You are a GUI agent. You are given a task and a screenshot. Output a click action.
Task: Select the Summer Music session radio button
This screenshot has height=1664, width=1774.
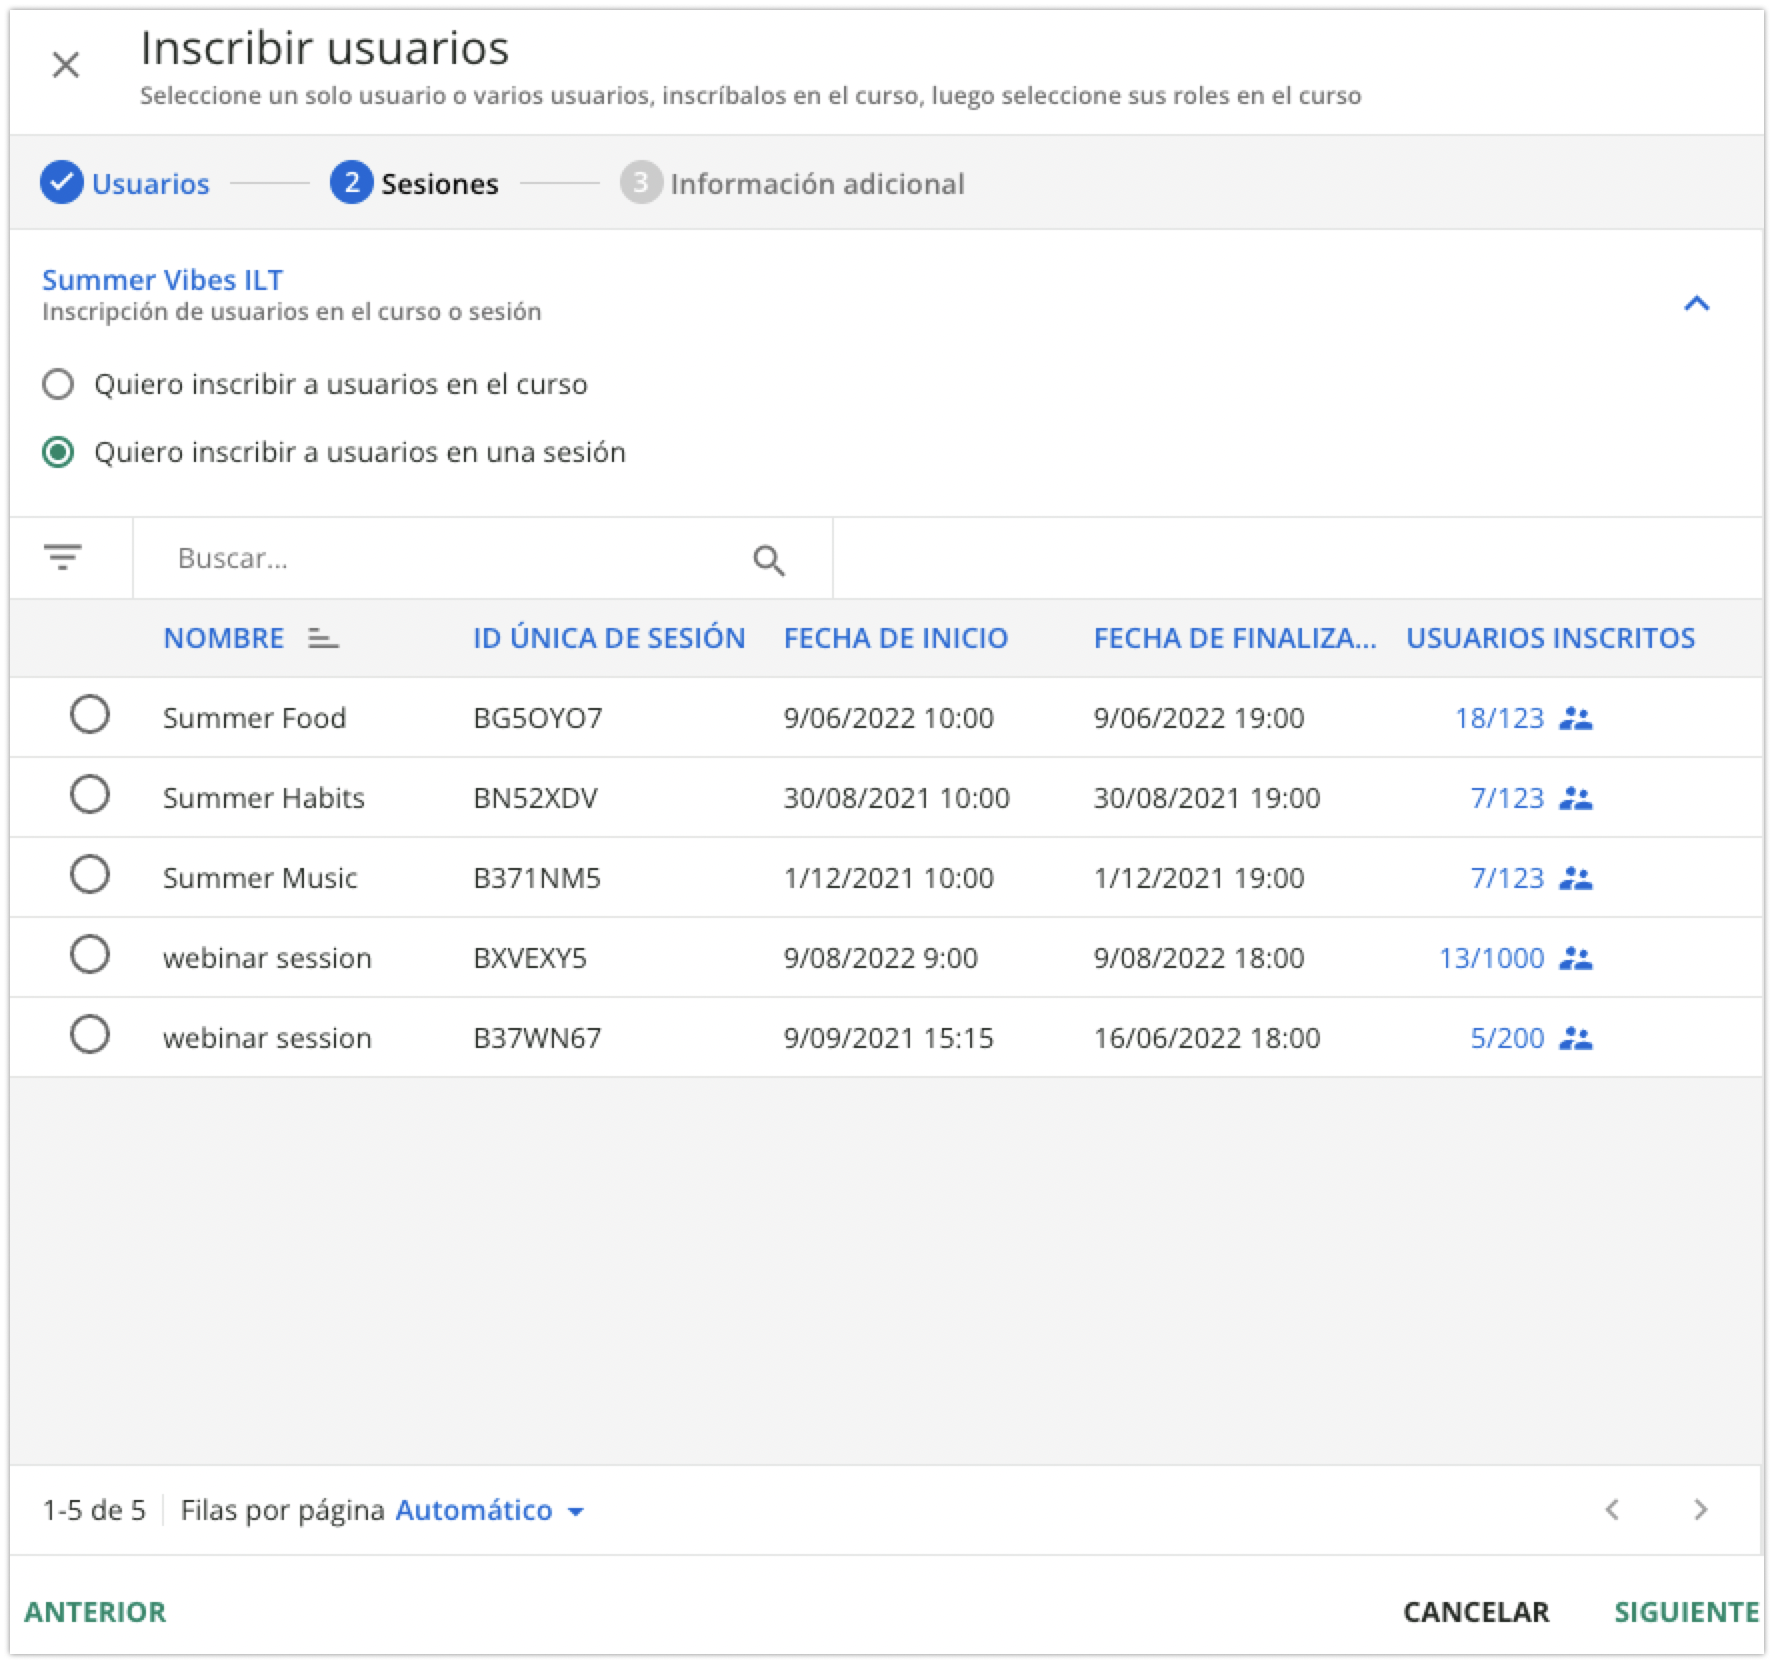tap(90, 875)
